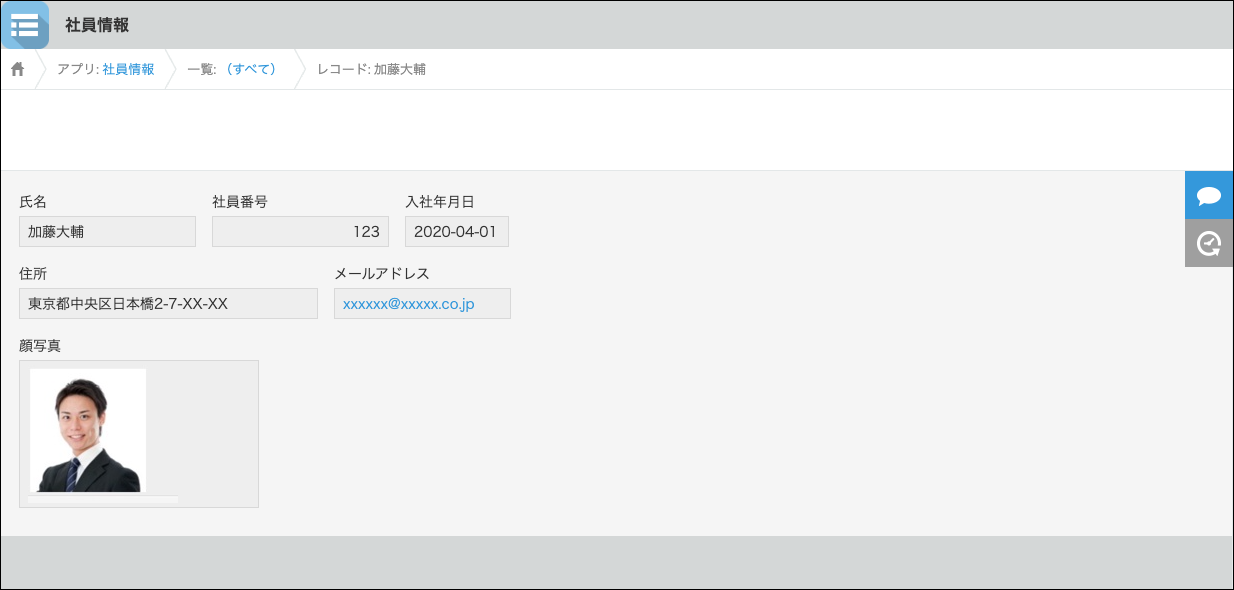
Task: Go to the home icon in breadcrumb
Action: [x=17, y=69]
